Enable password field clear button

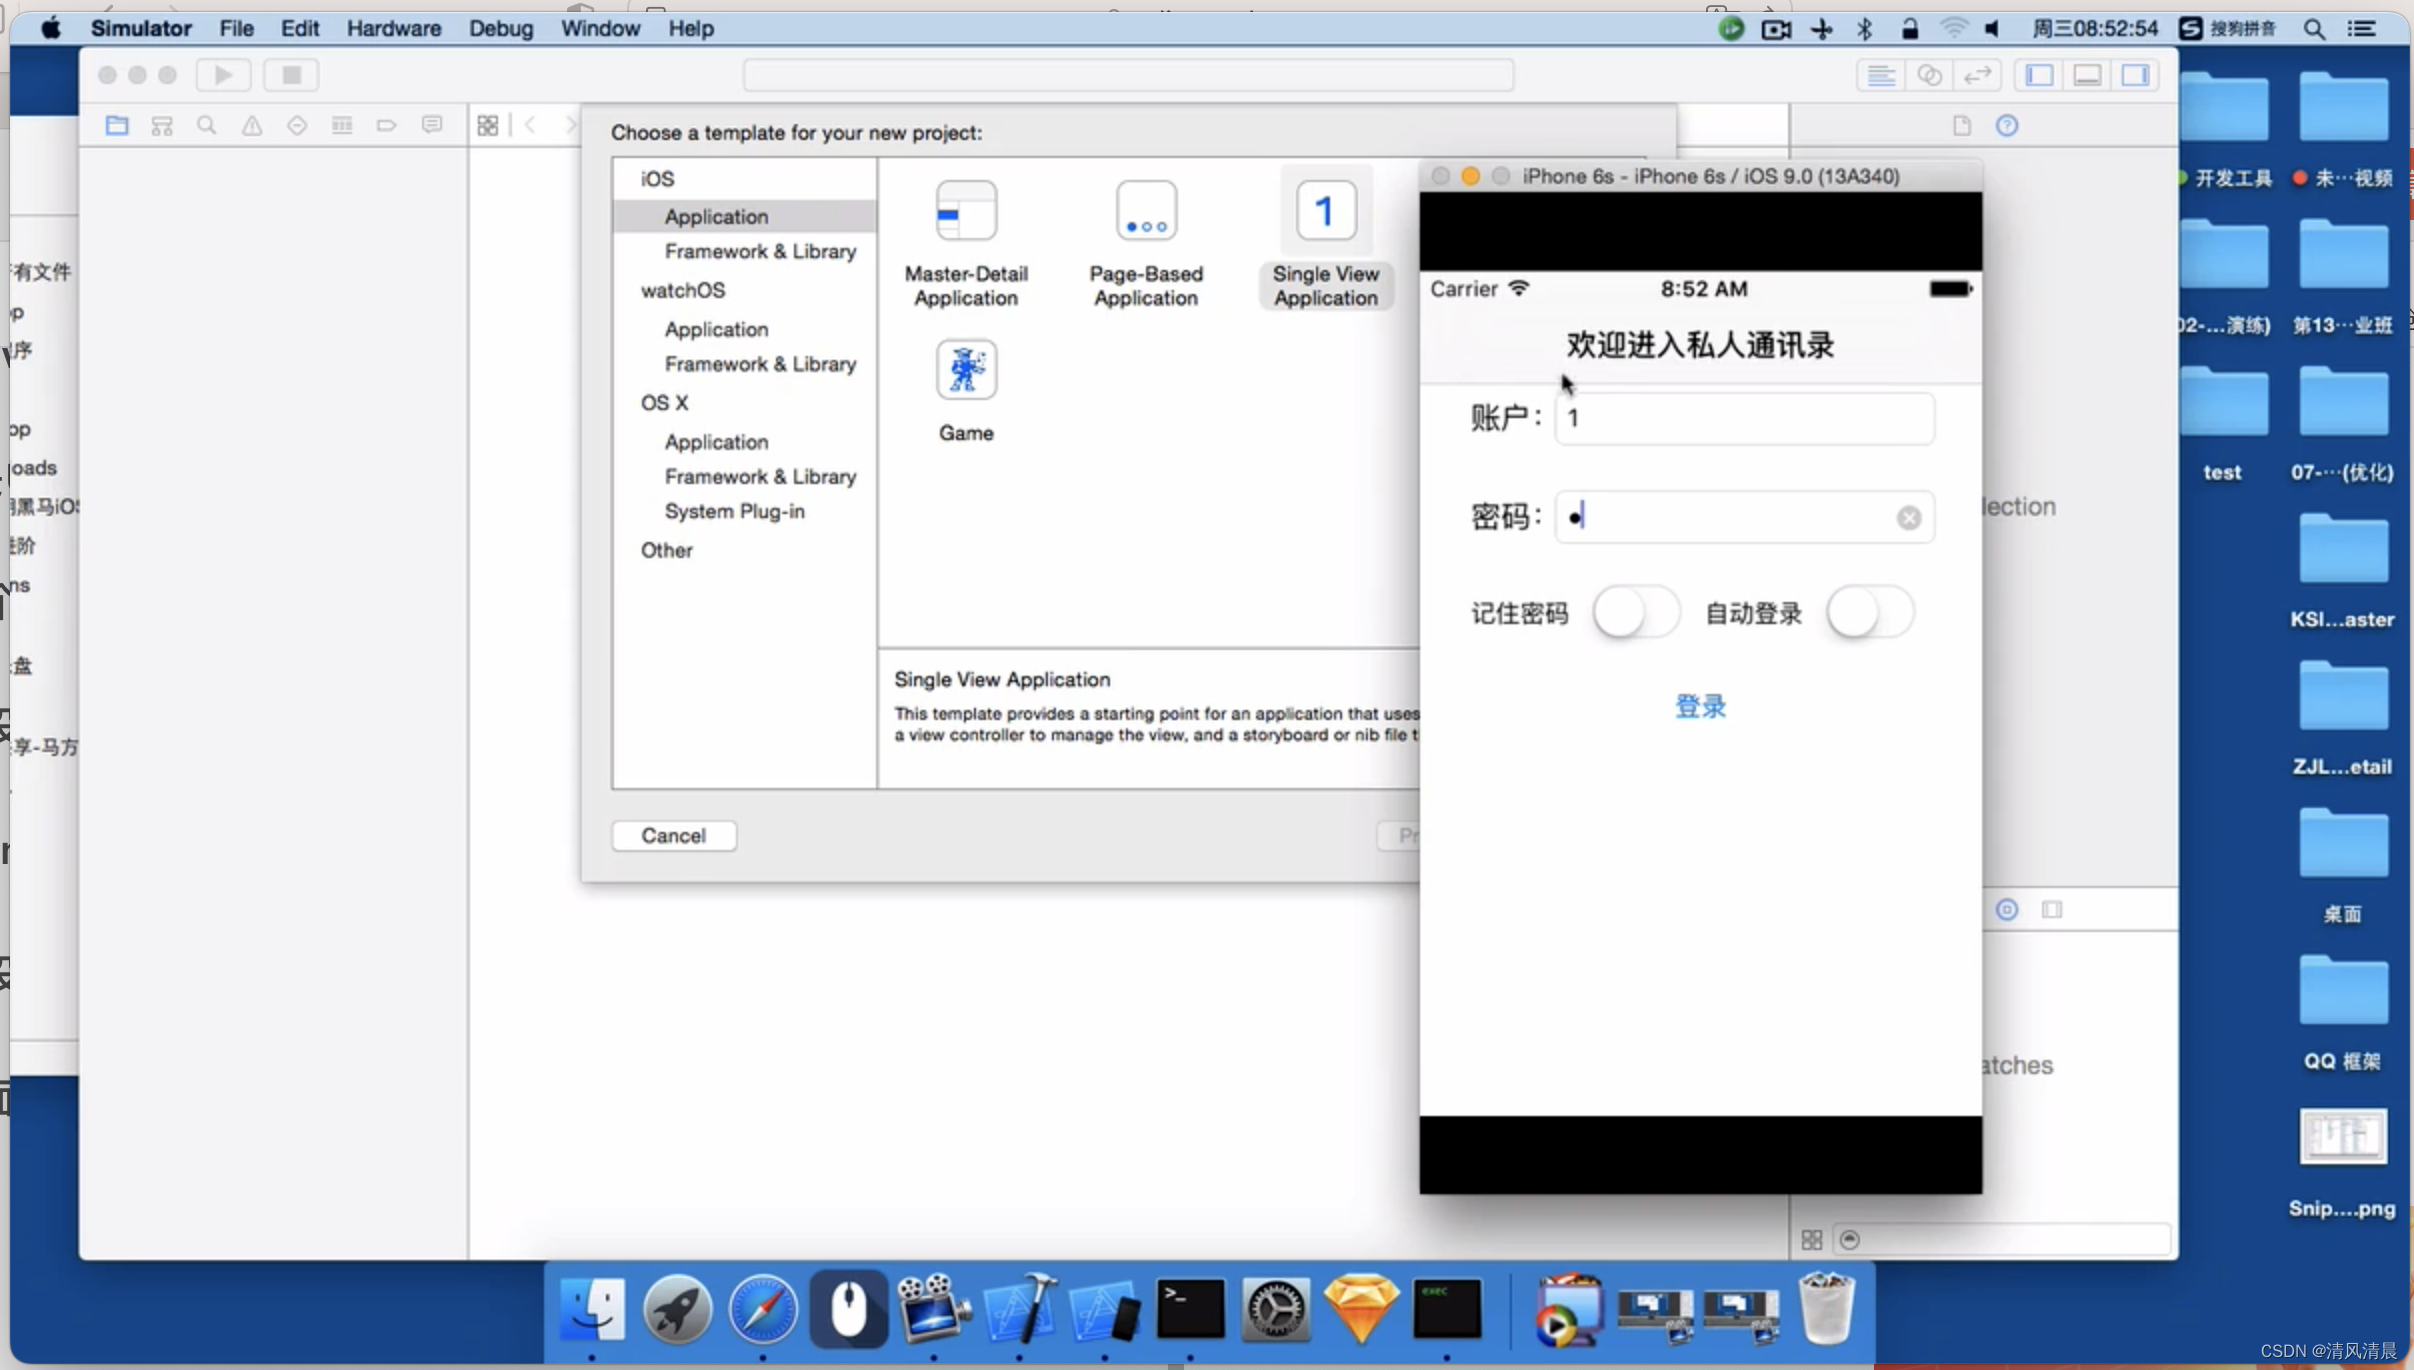pos(1908,514)
